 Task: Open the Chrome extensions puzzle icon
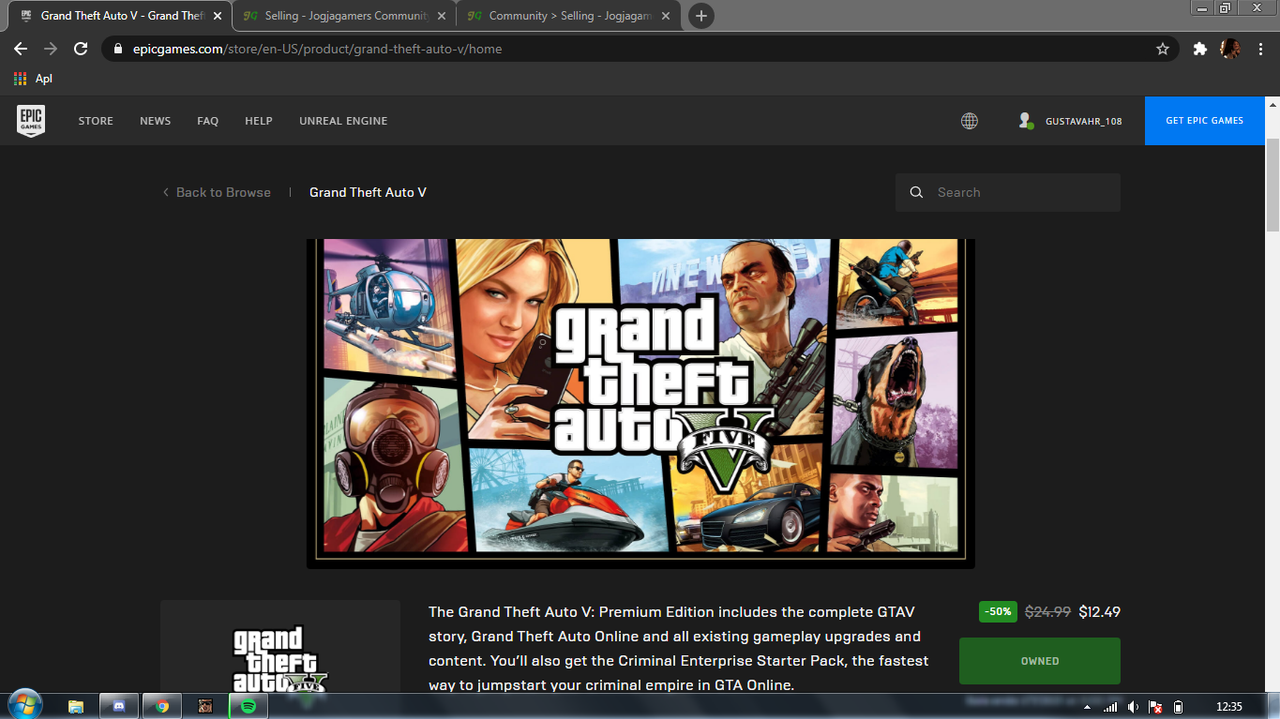[1200, 48]
